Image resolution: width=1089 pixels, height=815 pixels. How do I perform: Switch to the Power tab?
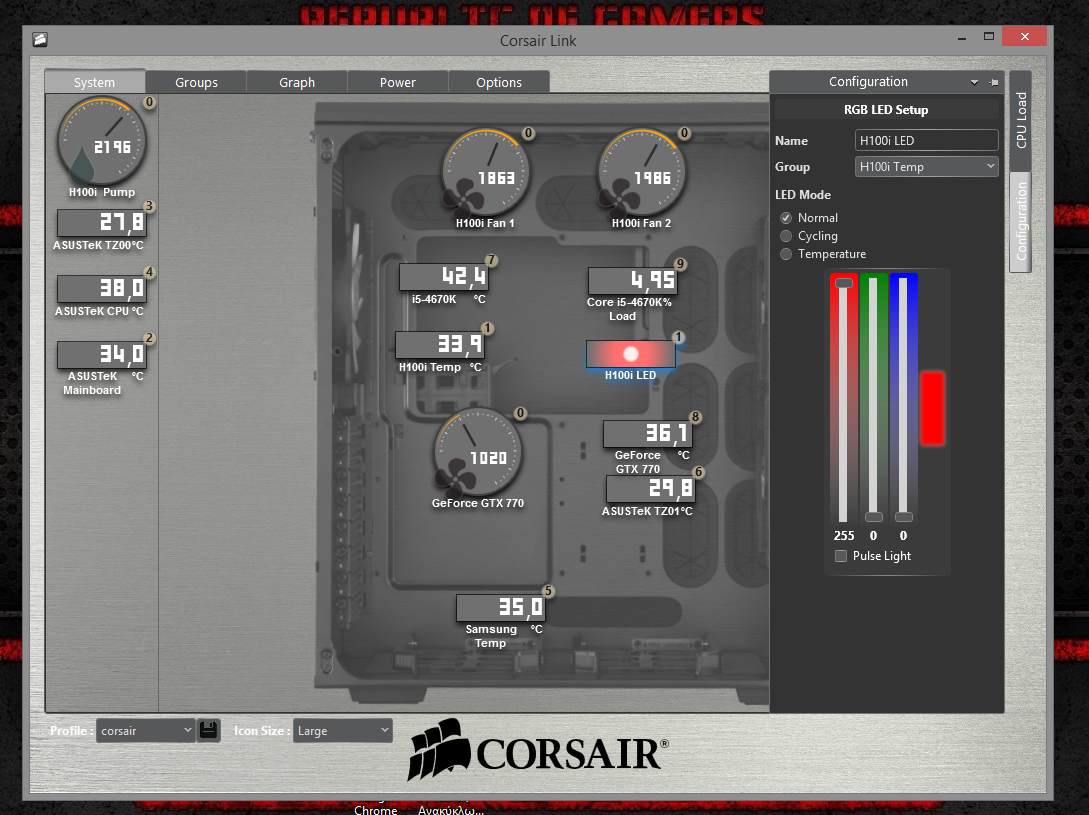(398, 82)
